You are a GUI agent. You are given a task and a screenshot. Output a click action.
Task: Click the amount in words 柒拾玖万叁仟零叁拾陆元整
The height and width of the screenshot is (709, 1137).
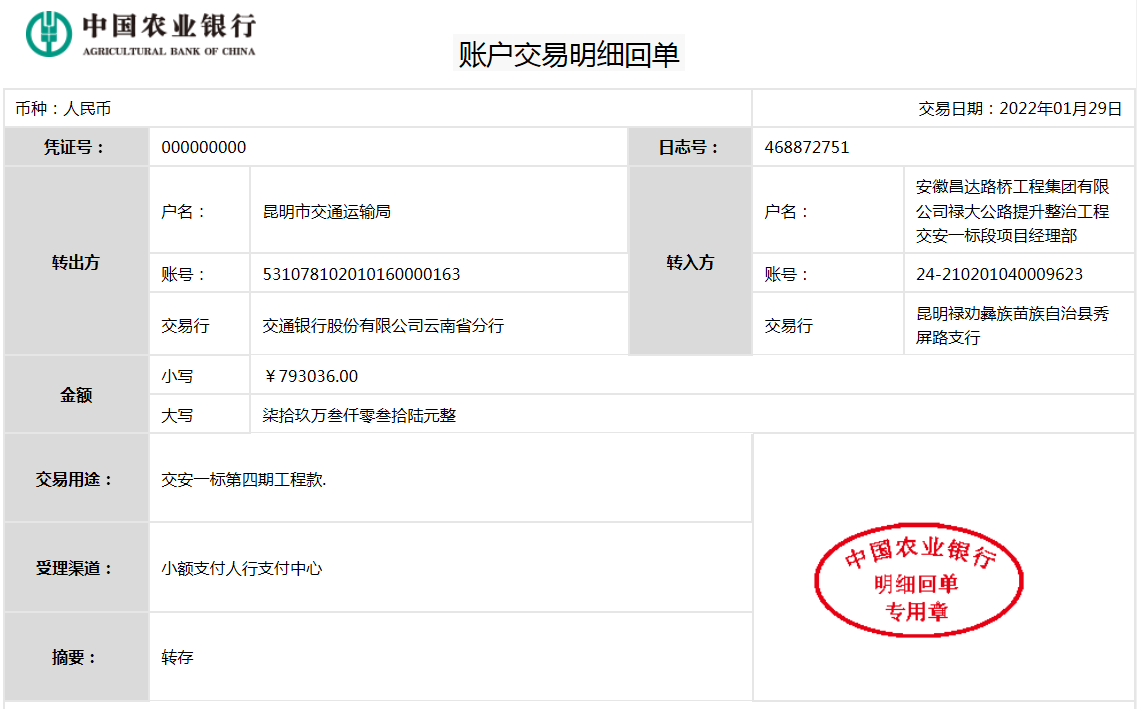(359, 415)
